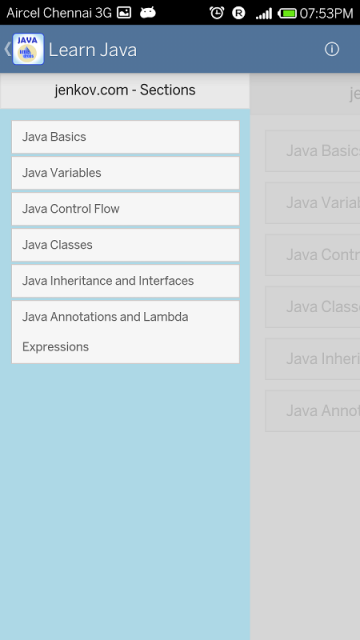Tap the Learn Java app logo
The image size is (360, 640).
[x=28, y=49]
